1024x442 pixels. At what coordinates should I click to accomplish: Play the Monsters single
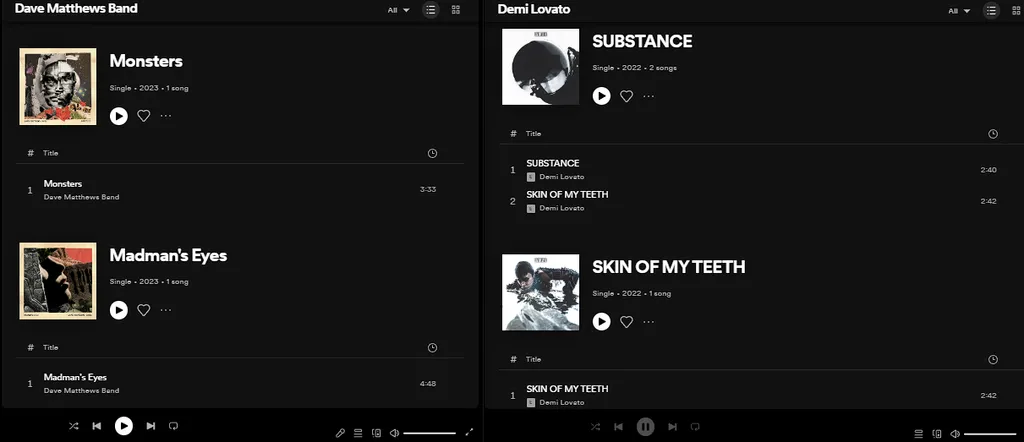click(118, 116)
